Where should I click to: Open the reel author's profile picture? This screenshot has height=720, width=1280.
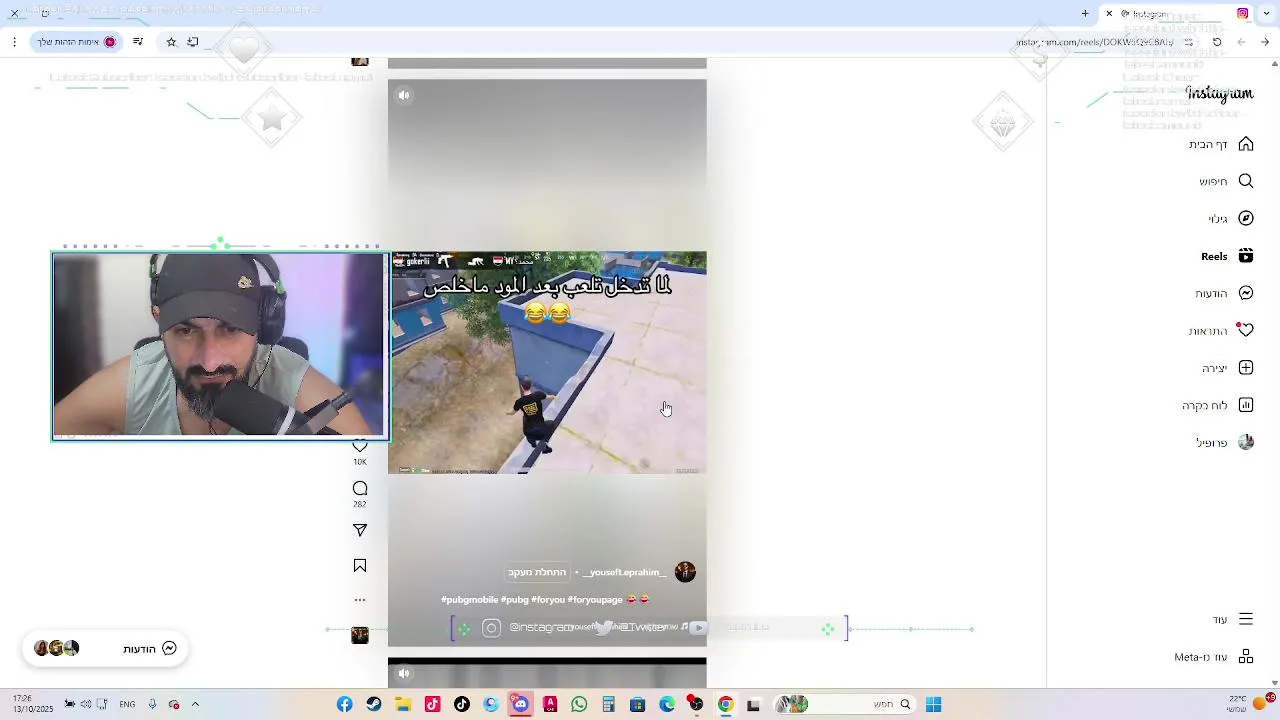click(x=685, y=572)
